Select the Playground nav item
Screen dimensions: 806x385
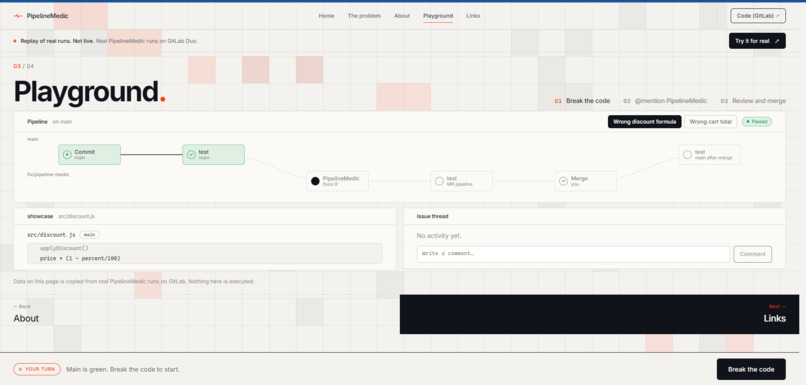(x=438, y=16)
